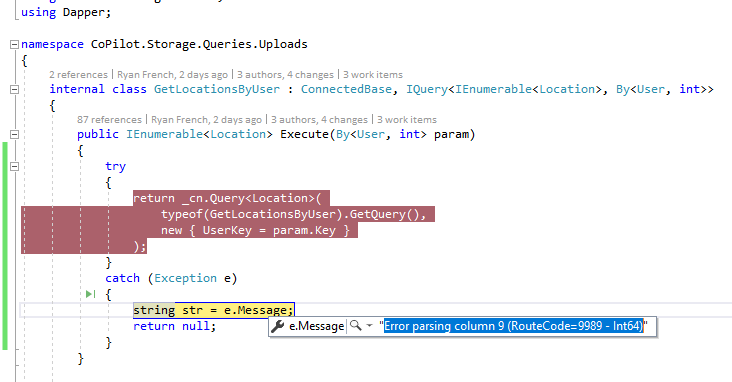732x382 pixels.
Task: Click the green run-to-click arrow icon
Action: tap(91, 294)
